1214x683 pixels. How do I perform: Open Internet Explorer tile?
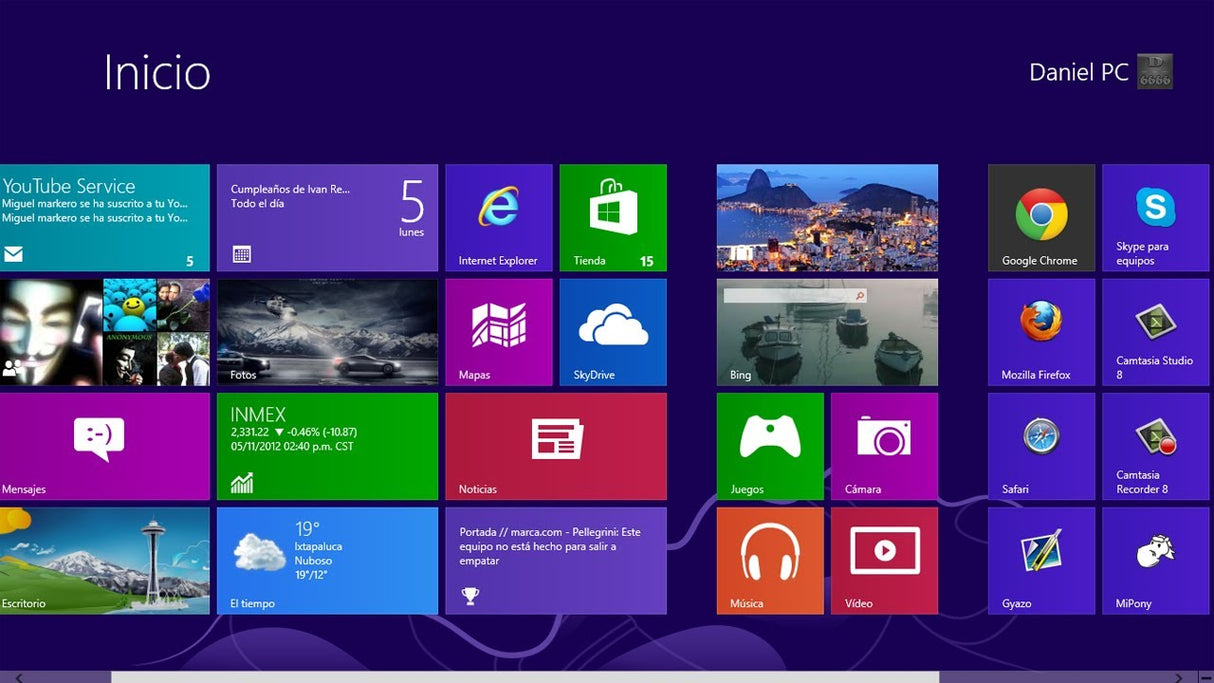[x=498, y=217]
